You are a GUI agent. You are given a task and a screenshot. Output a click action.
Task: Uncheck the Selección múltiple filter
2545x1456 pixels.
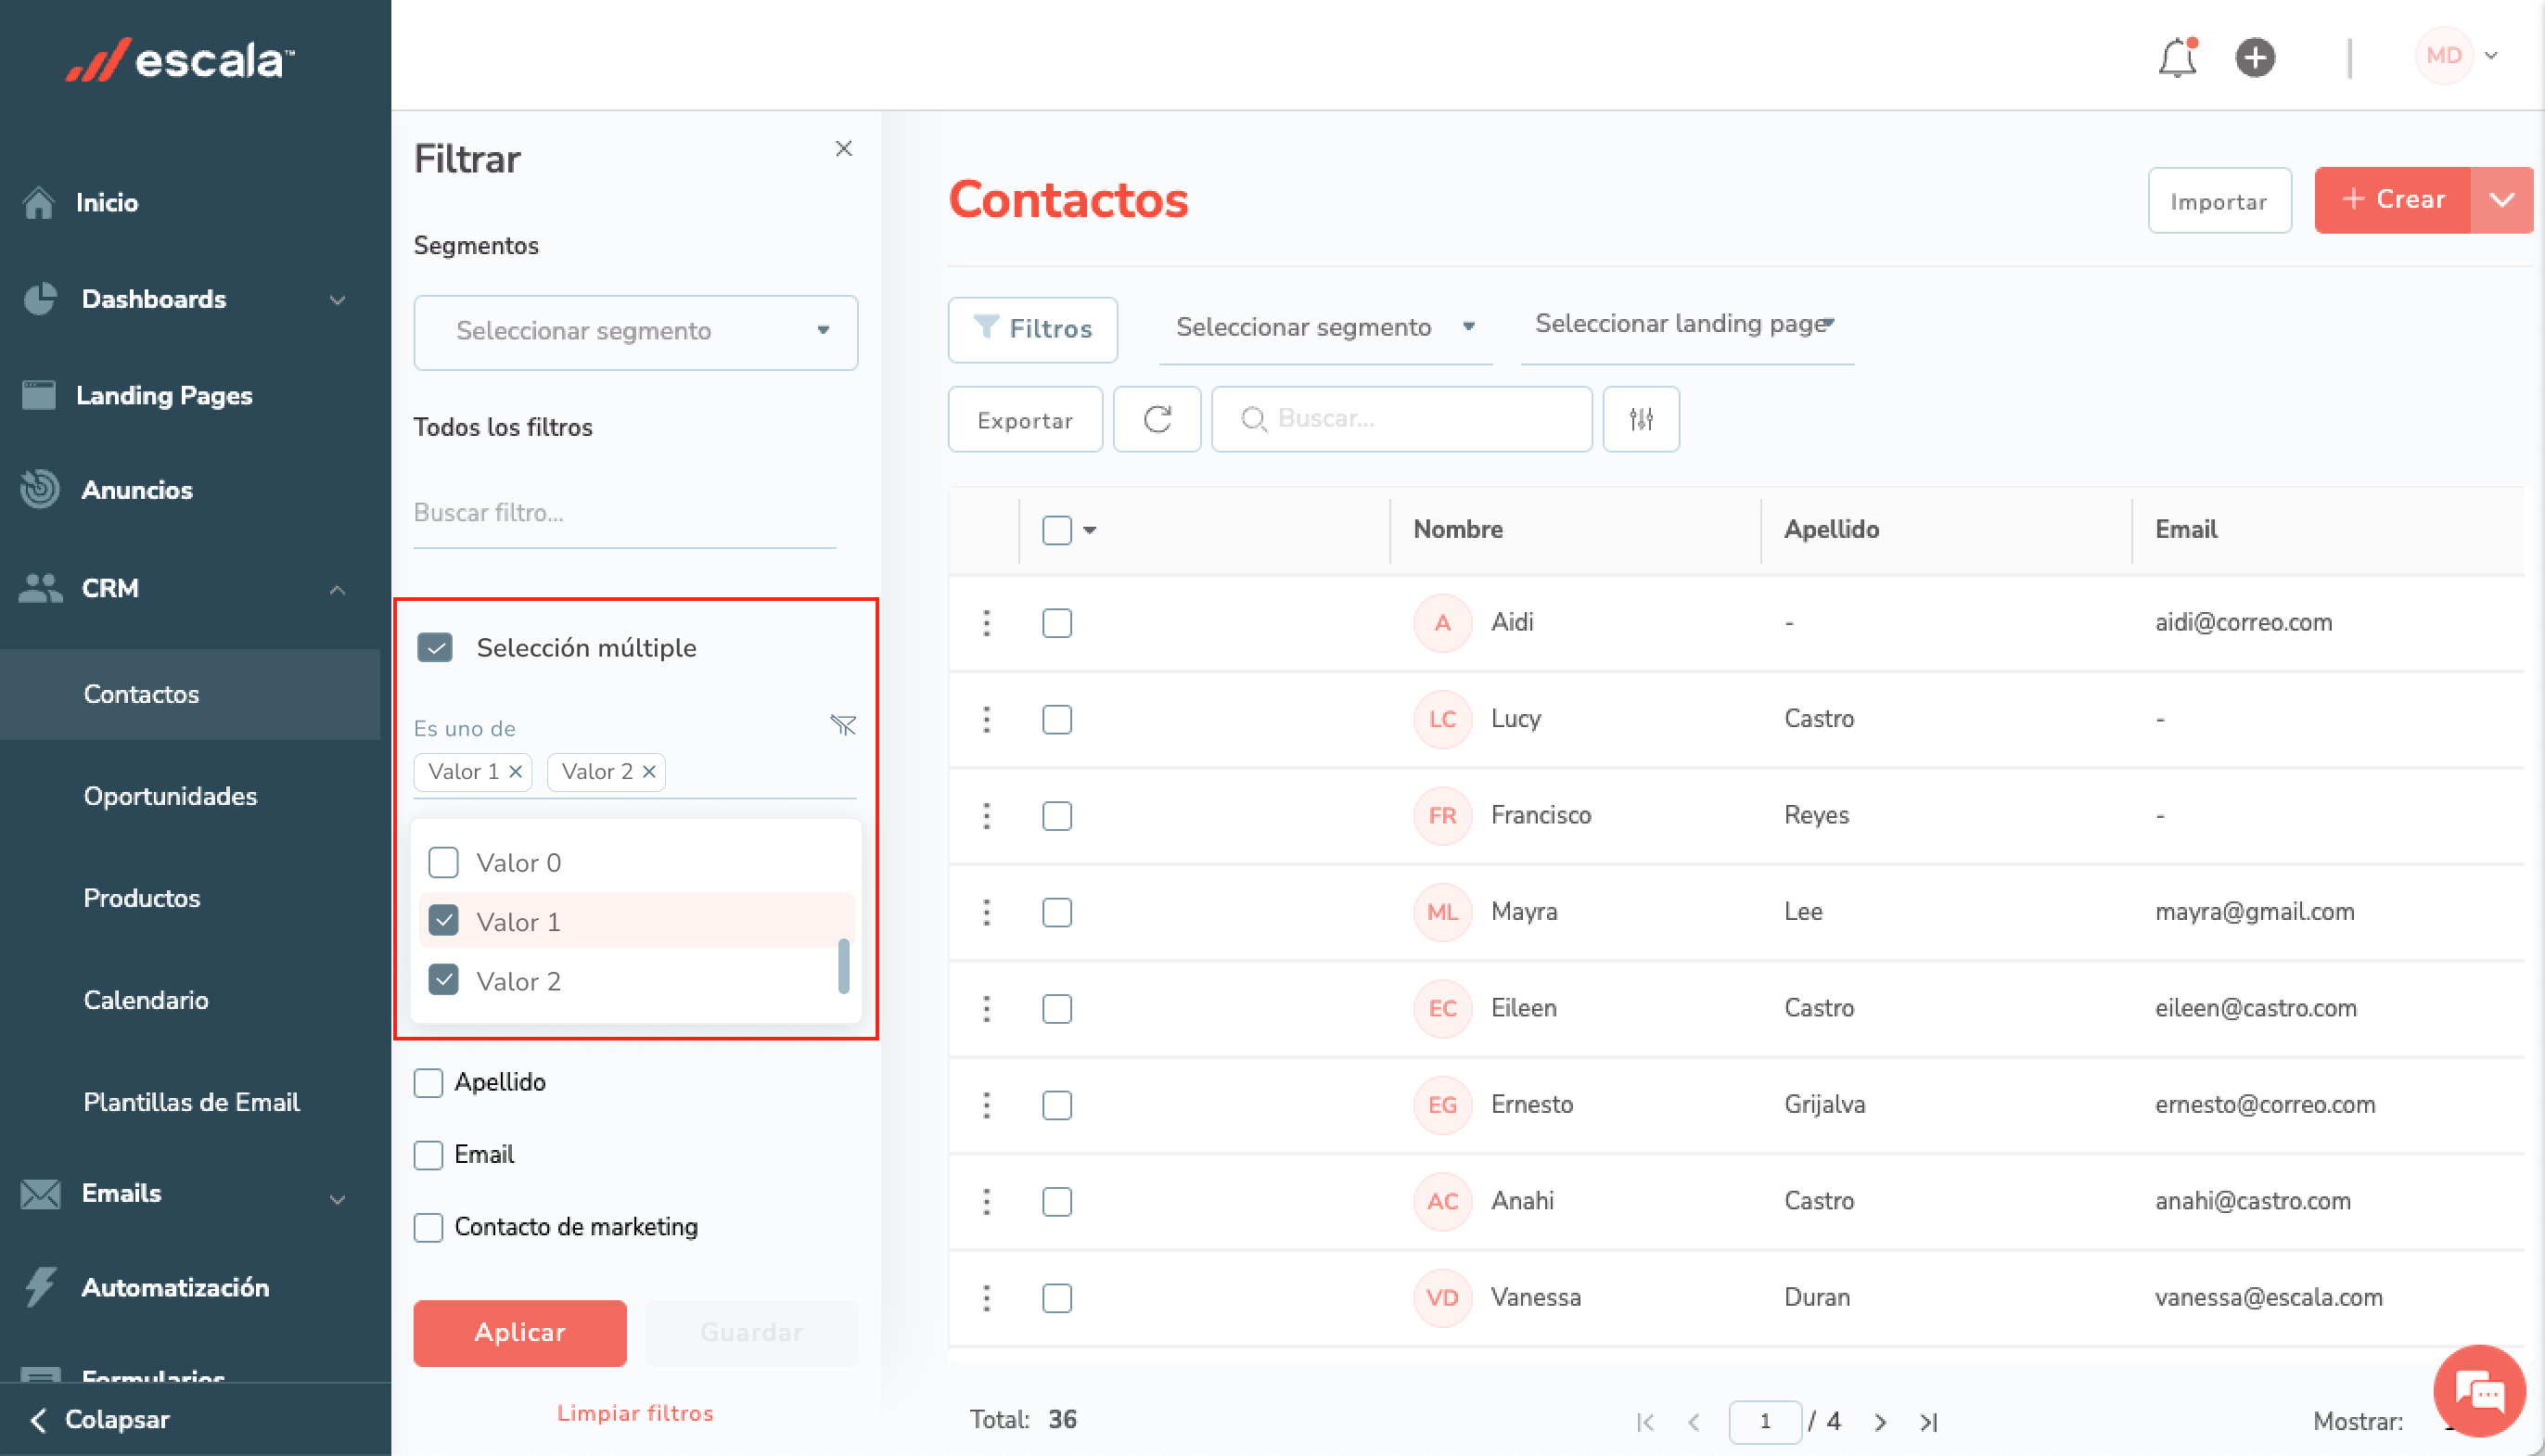(x=435, y=648)
